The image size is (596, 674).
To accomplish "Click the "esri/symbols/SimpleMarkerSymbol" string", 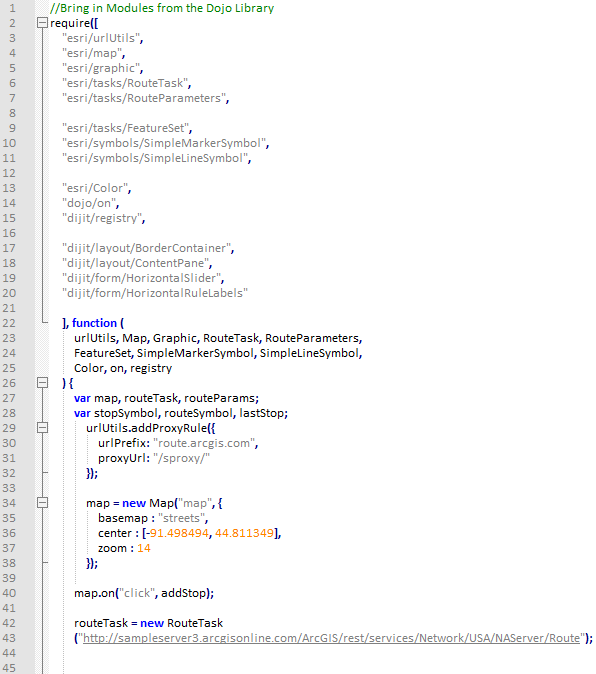I will (164, 143).
